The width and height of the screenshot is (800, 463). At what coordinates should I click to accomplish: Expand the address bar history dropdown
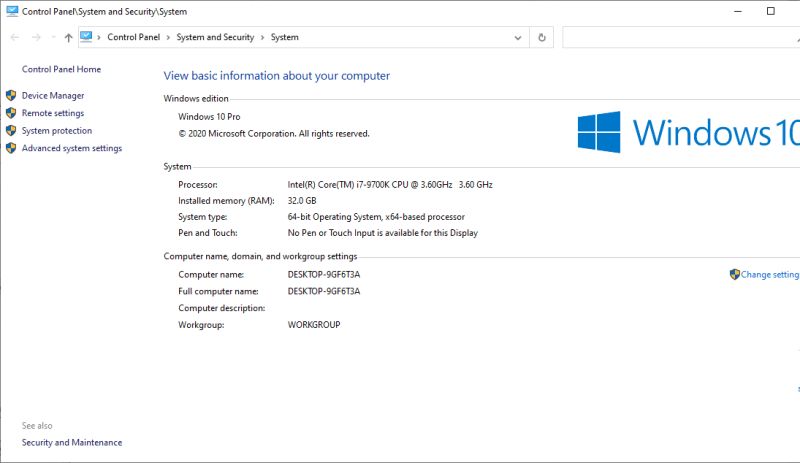(518, 37)
